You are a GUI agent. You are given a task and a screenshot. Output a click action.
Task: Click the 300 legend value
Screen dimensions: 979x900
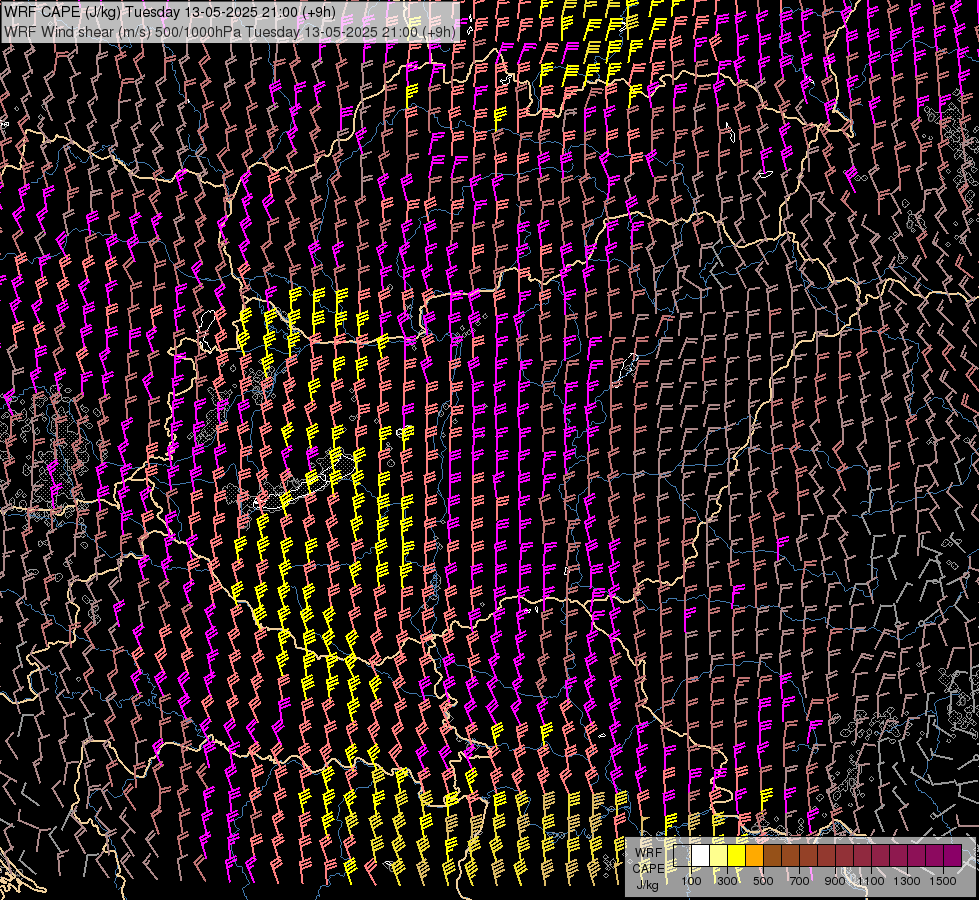coord(727,881)
